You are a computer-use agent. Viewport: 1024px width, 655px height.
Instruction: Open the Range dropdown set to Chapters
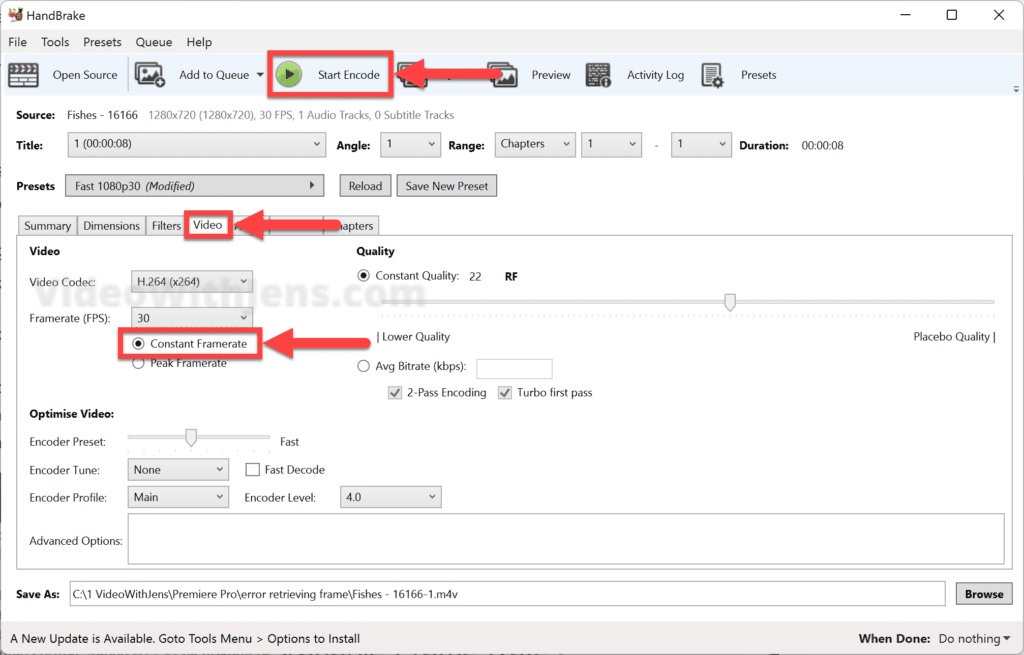(535, 144)
